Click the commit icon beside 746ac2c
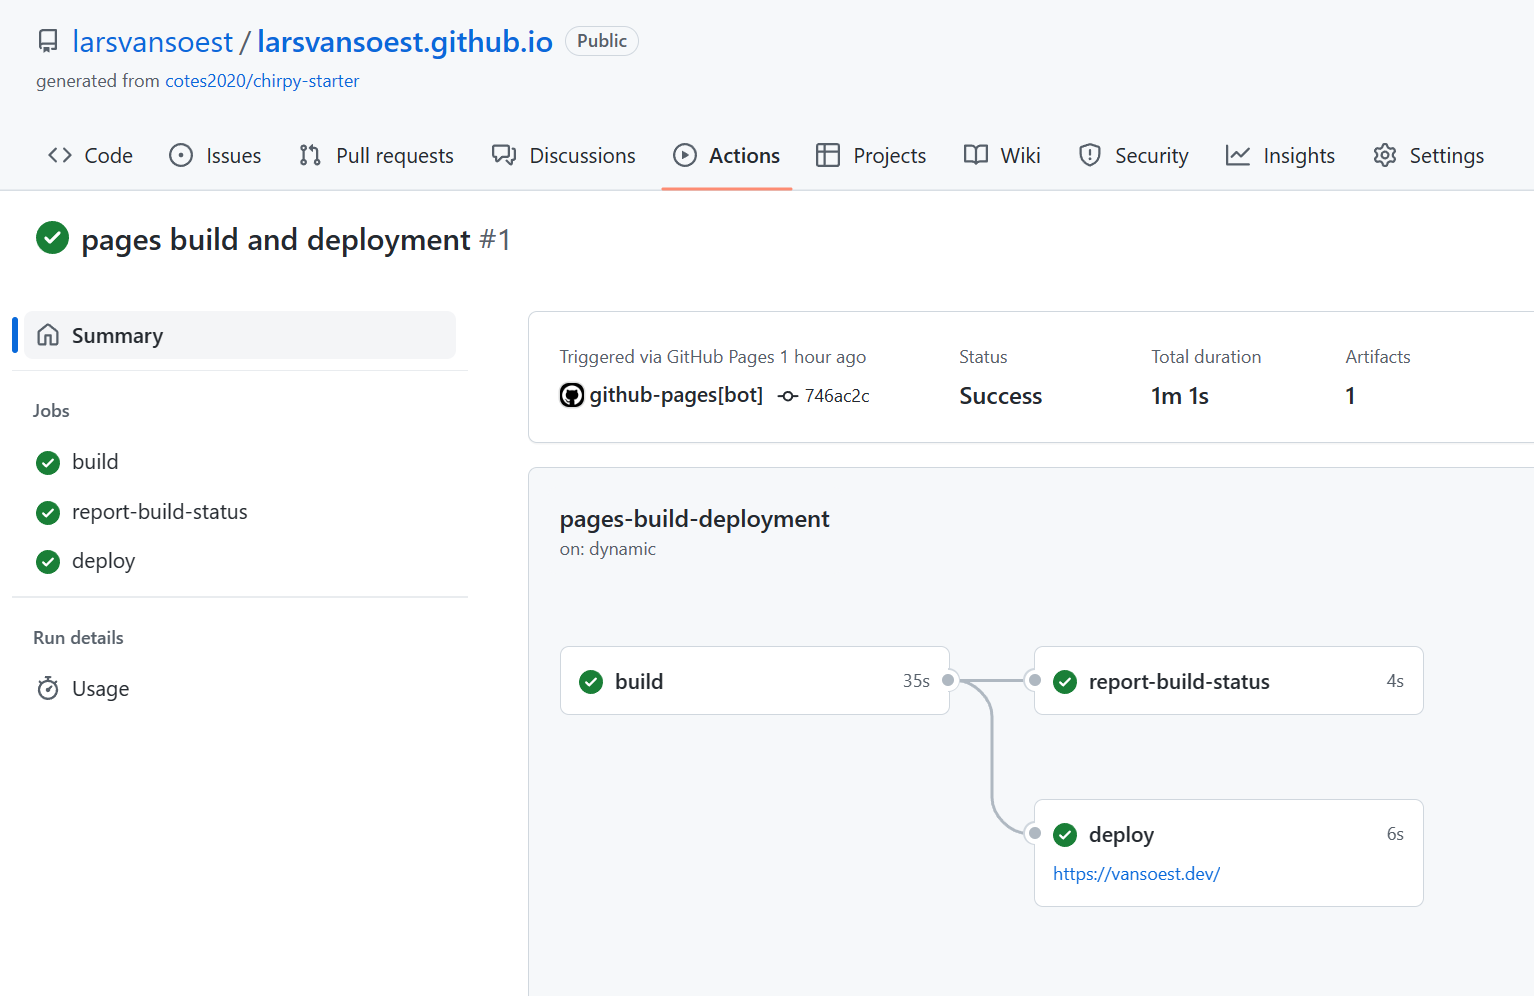 (x=786, y=395)
